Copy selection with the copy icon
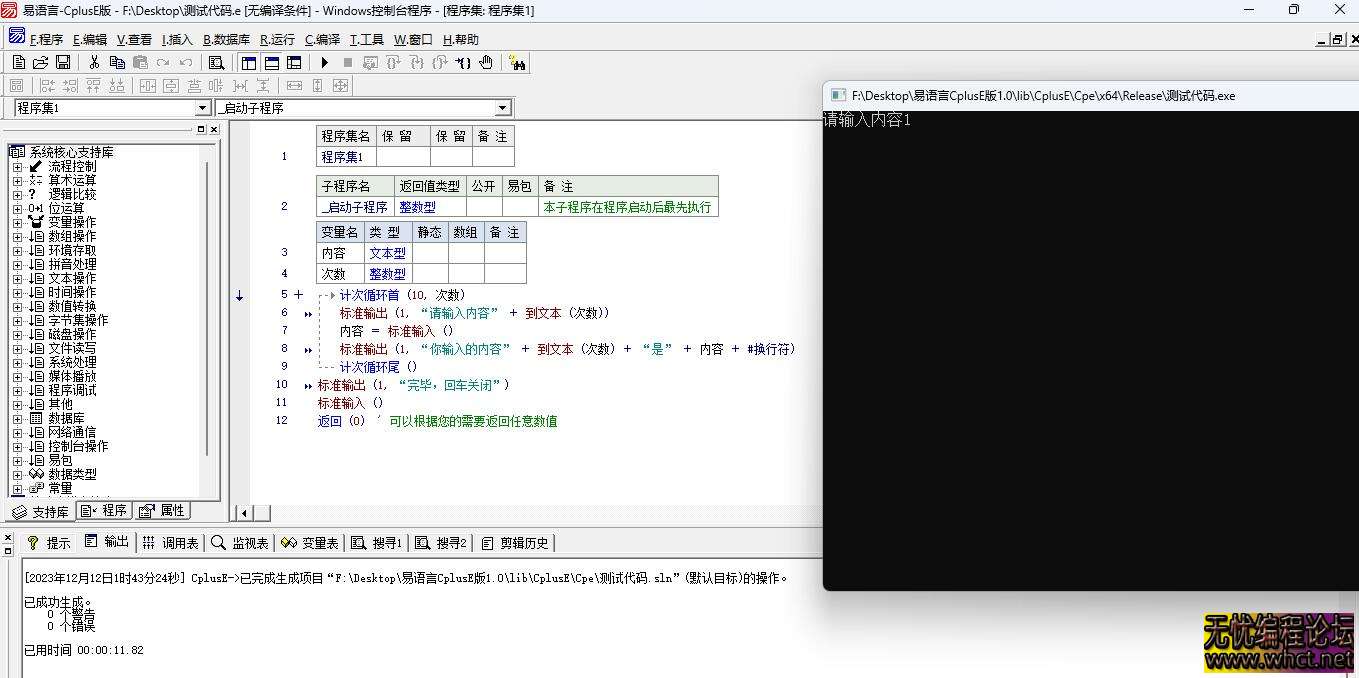Image resolution: width=1359 pixels, height=678 pixels. [x=117, y=61]
